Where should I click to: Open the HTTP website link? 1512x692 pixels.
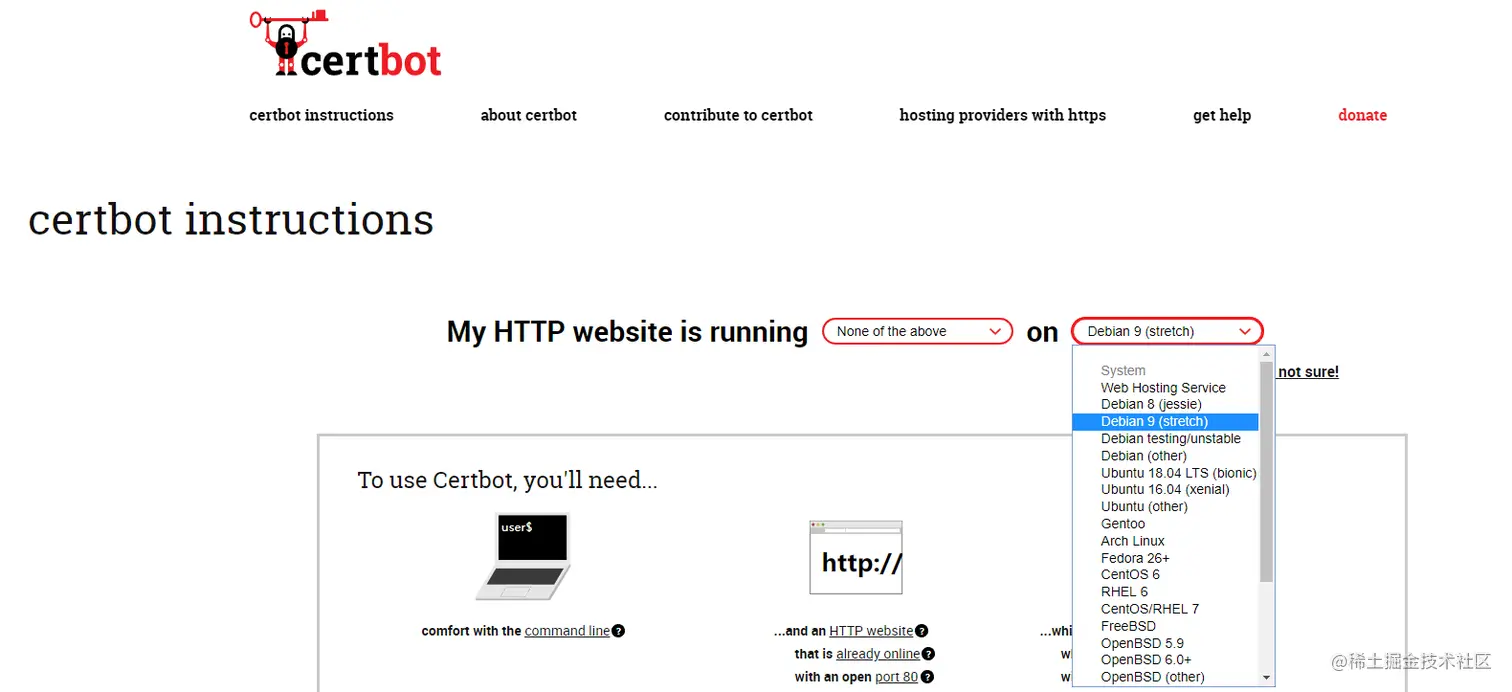coord(871,631)
